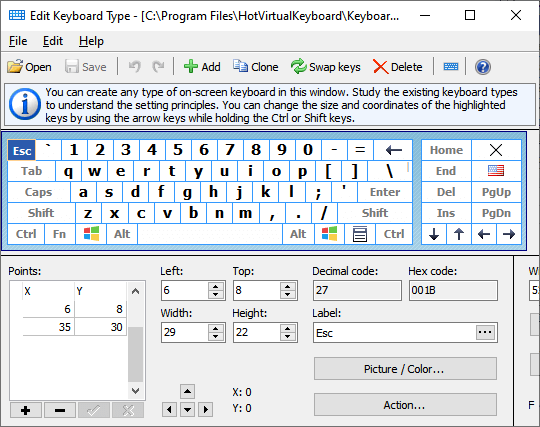Screen dimensions: 540x427
Task: Open the Edit menu
Action: [x=53, y=41]
